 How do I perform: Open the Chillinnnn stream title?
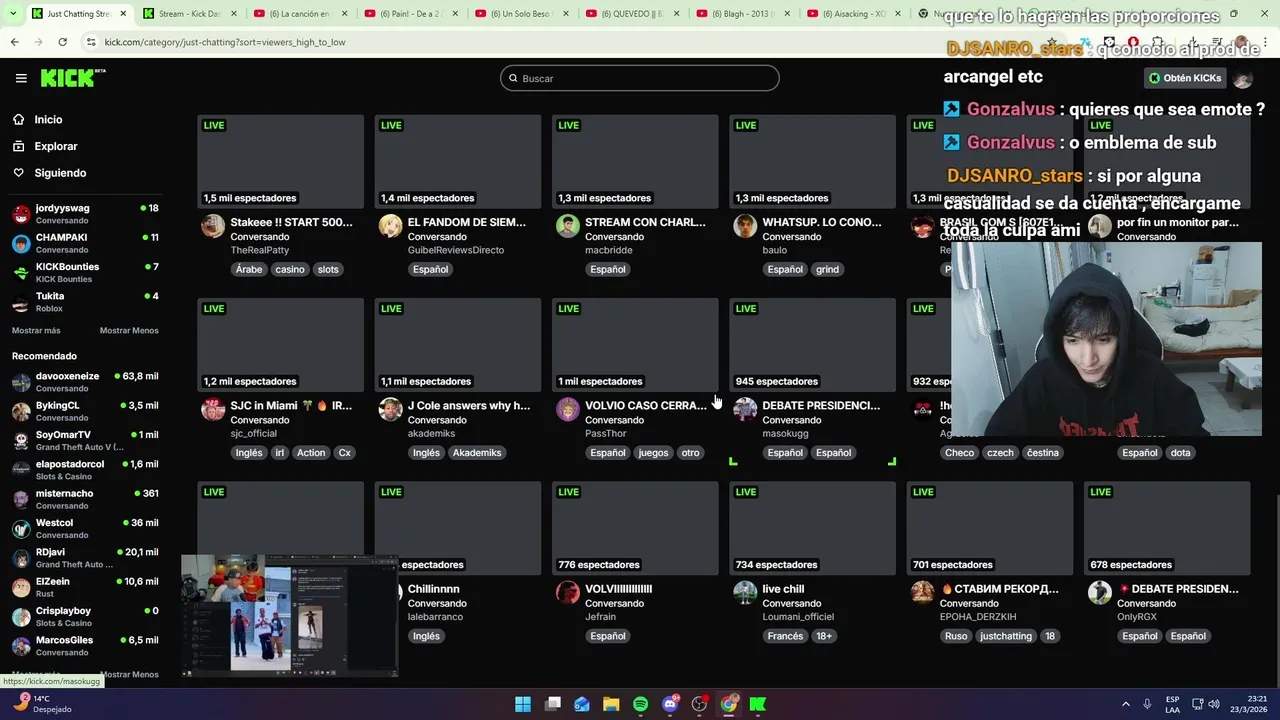coord(434,589)
